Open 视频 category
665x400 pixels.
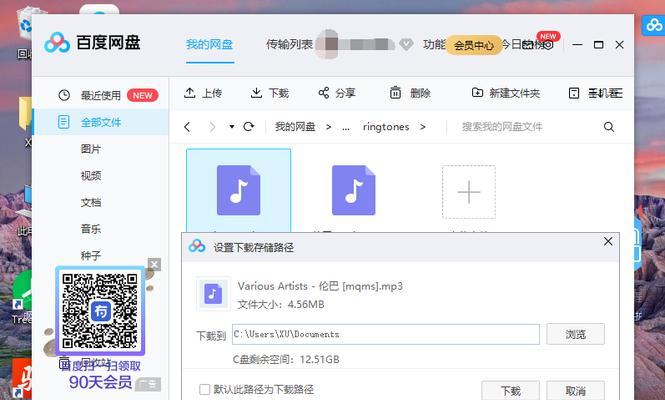[91, 176]
